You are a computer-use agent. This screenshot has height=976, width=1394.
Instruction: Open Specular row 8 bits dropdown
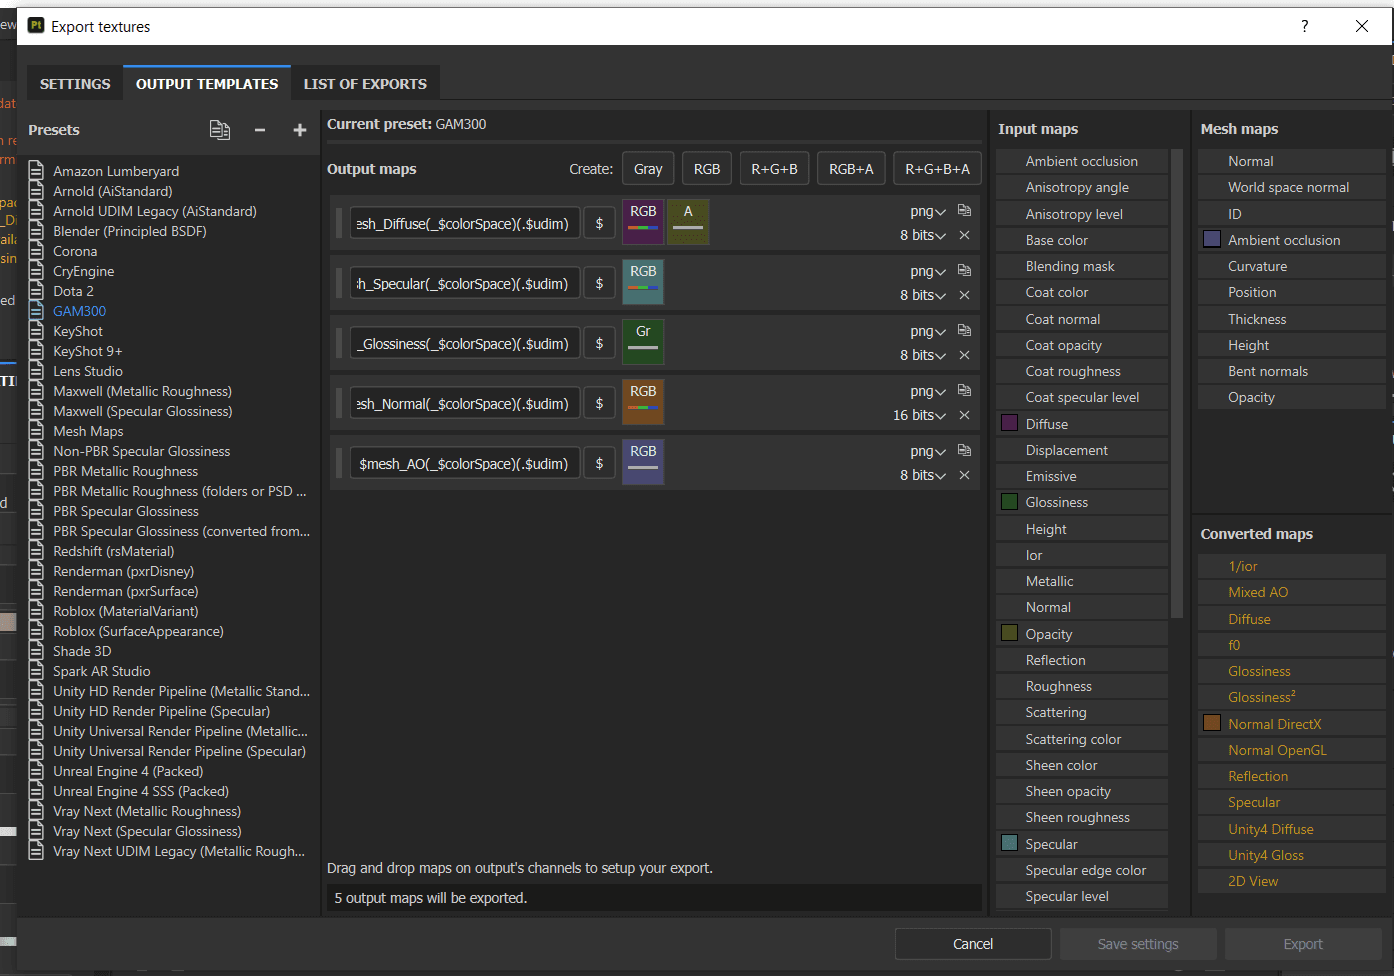point(923,295)
